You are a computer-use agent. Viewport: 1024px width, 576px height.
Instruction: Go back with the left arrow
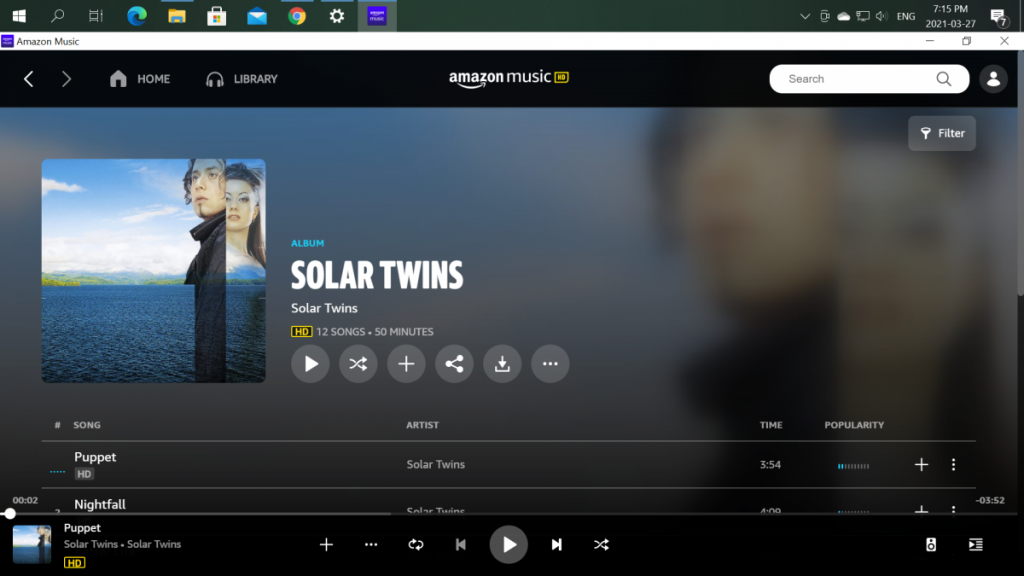(x=29, y=79)
